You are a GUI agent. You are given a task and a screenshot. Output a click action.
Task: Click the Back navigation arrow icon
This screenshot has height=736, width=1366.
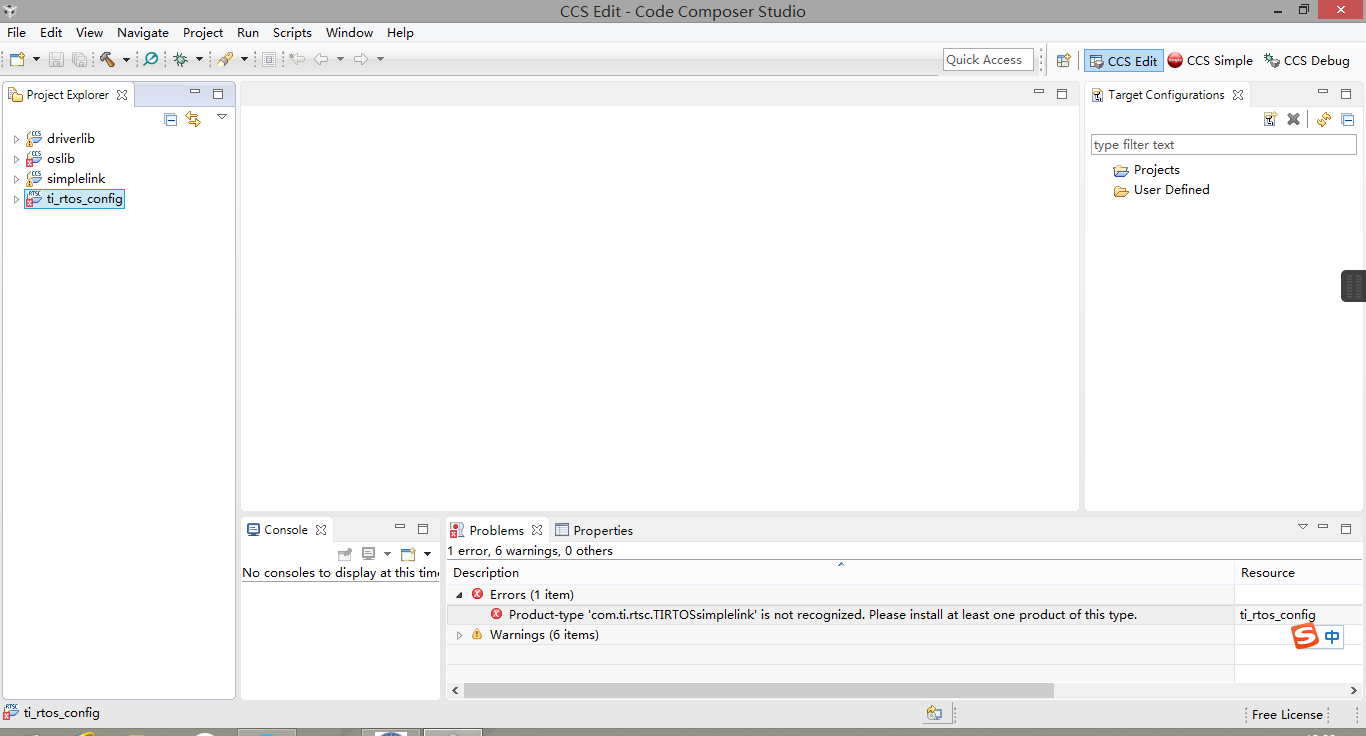point(321,60)
